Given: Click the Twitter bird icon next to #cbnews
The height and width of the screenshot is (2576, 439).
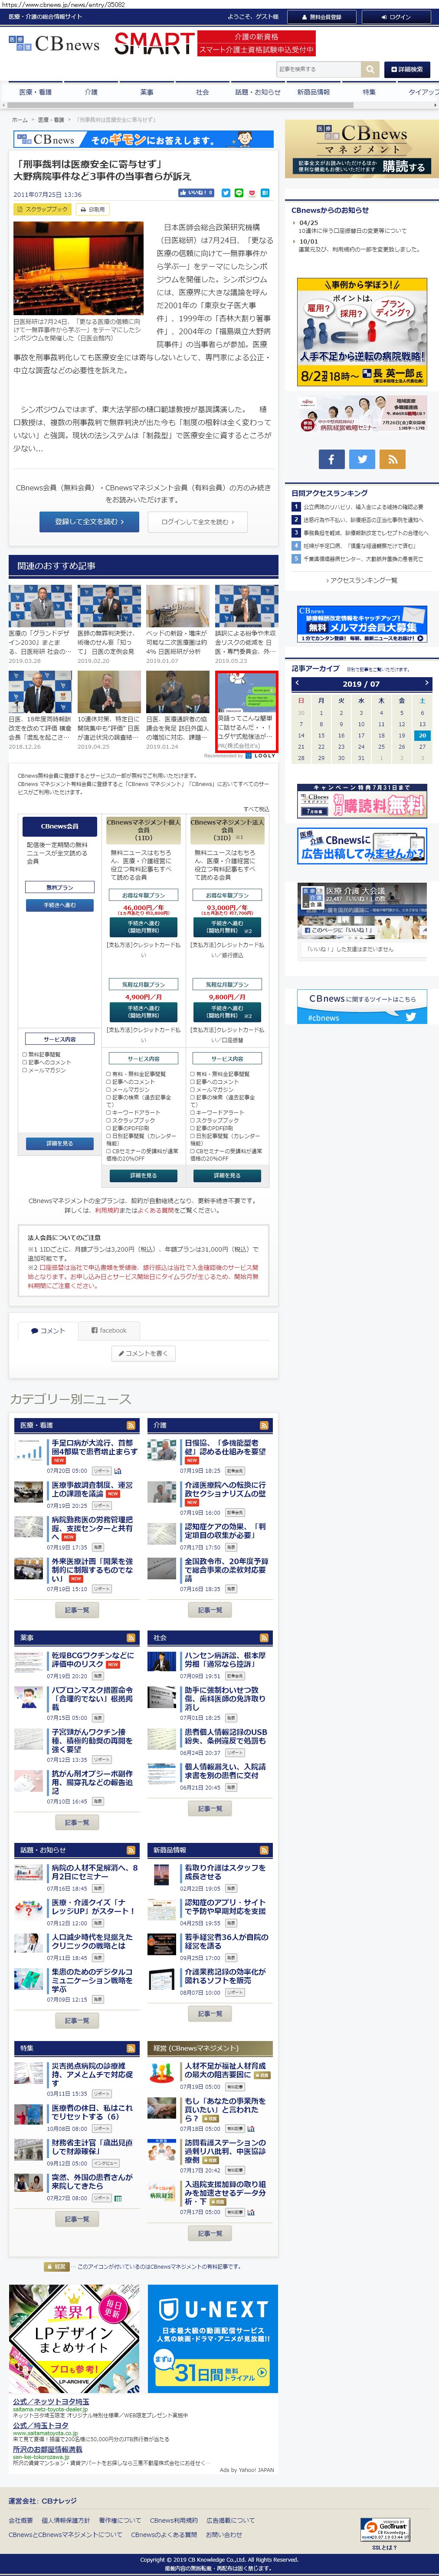Looking at the screenshot, I should 411,1016.
